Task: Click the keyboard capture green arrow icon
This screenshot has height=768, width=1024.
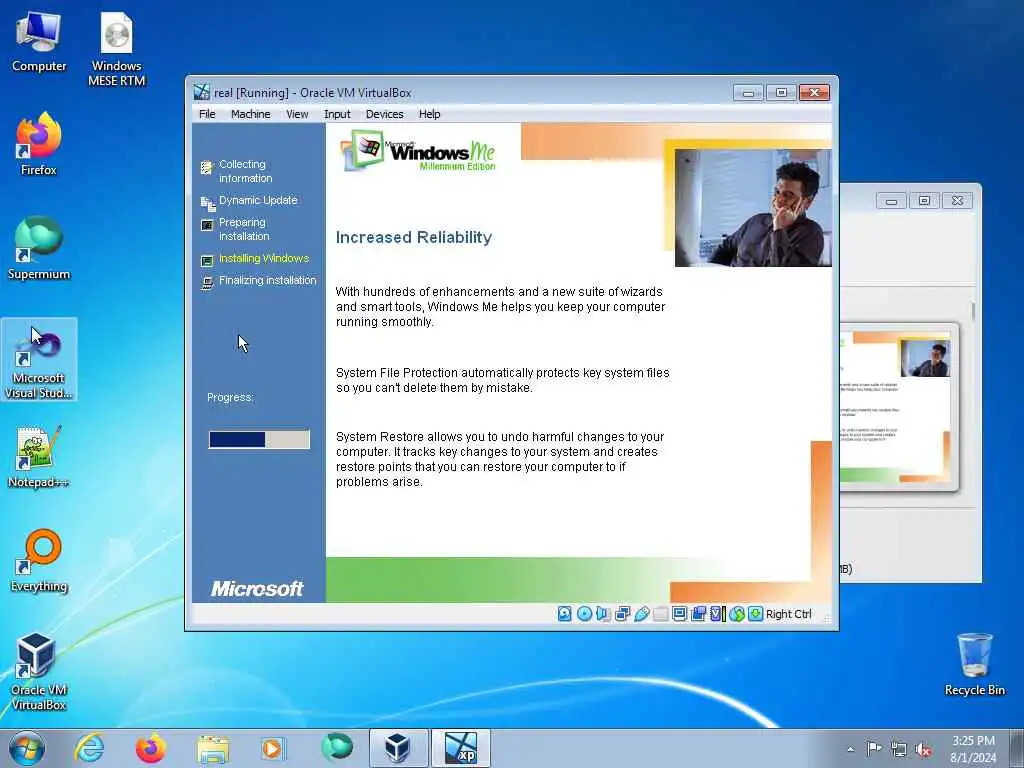Action: (x=756, y=614)
